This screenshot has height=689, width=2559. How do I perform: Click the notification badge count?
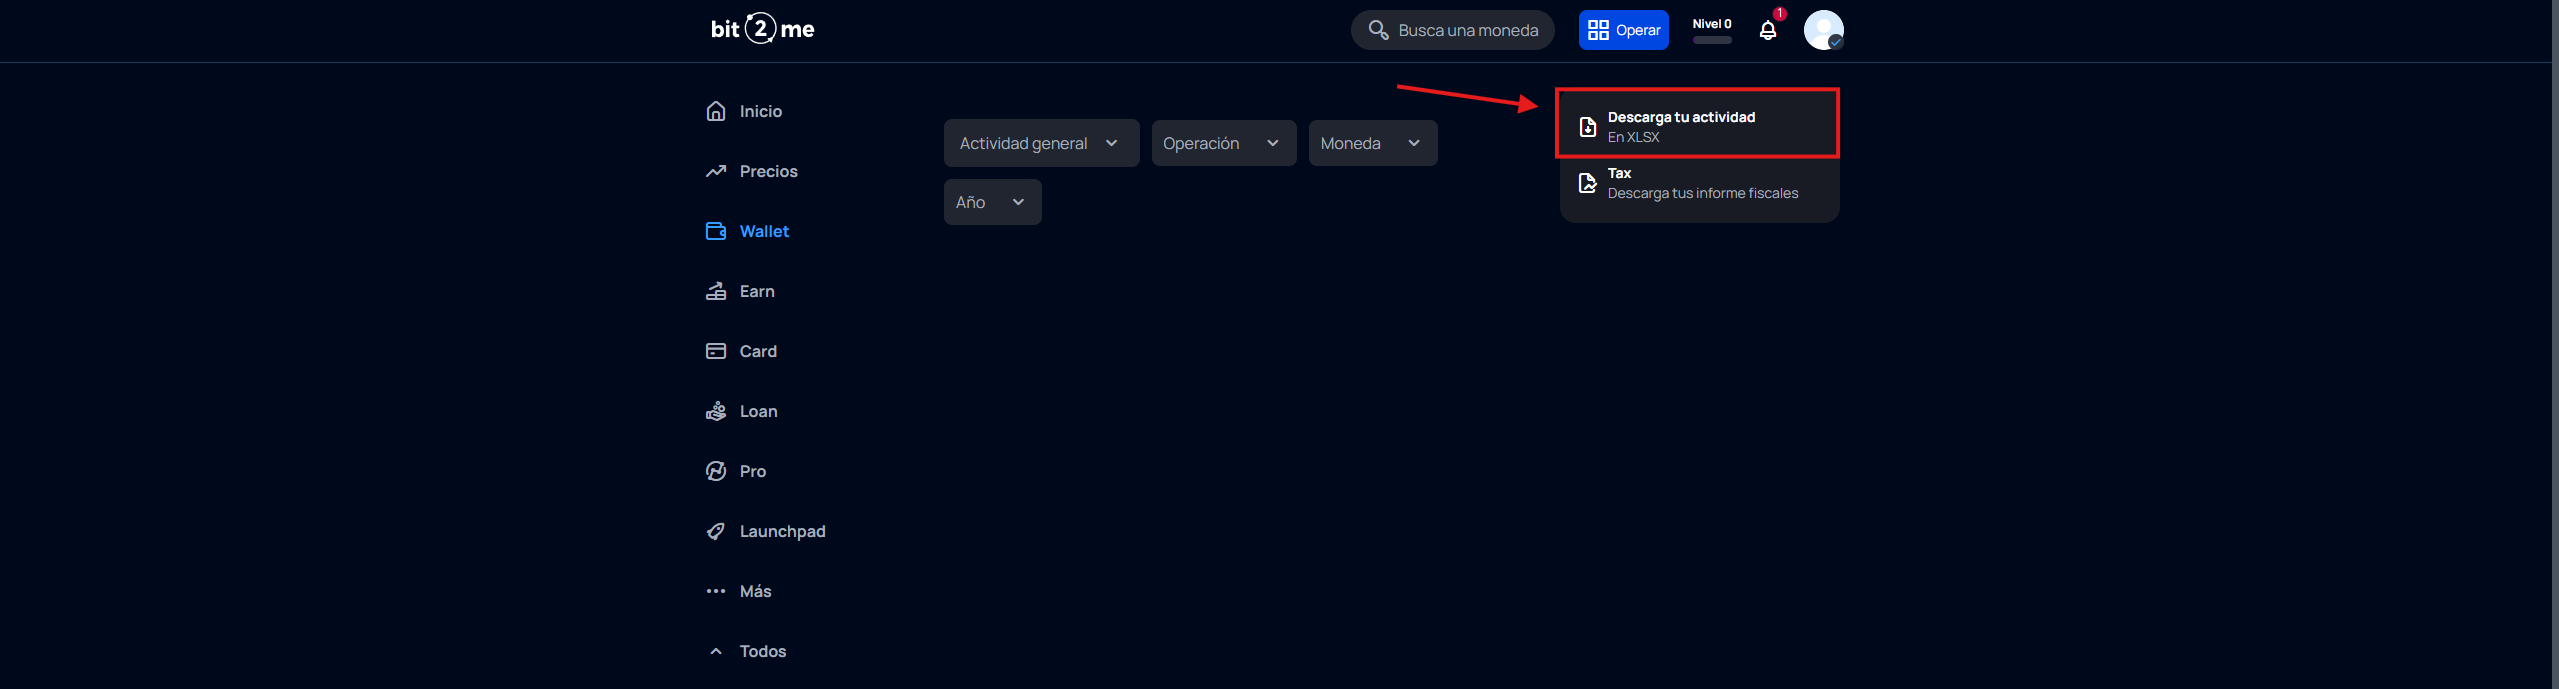point(1780,13)
